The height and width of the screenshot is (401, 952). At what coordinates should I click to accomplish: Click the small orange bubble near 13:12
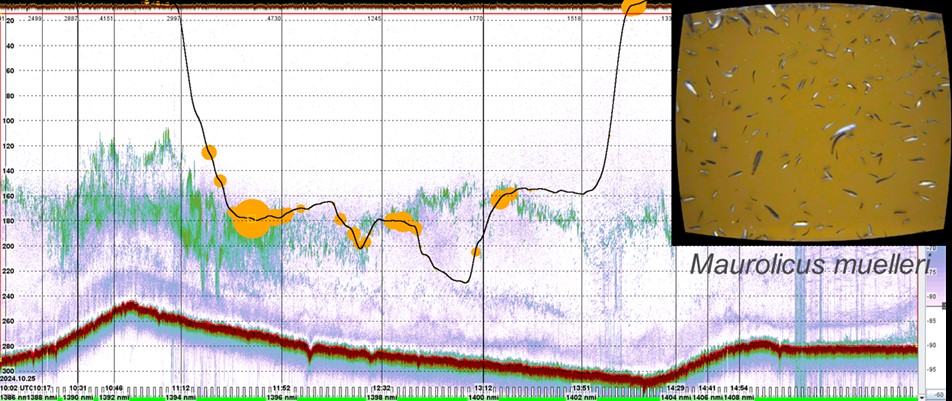[x=475, y=252]
